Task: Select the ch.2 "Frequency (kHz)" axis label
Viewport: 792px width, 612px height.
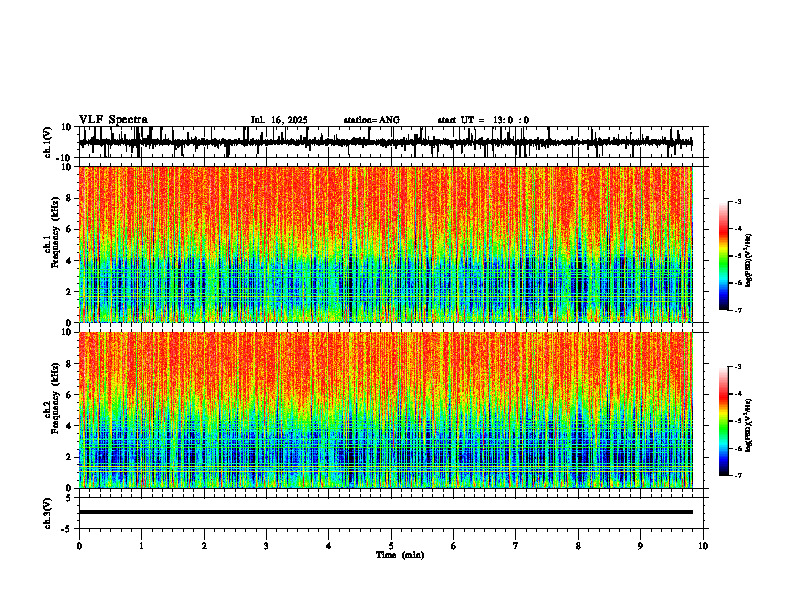Action: 56,398
